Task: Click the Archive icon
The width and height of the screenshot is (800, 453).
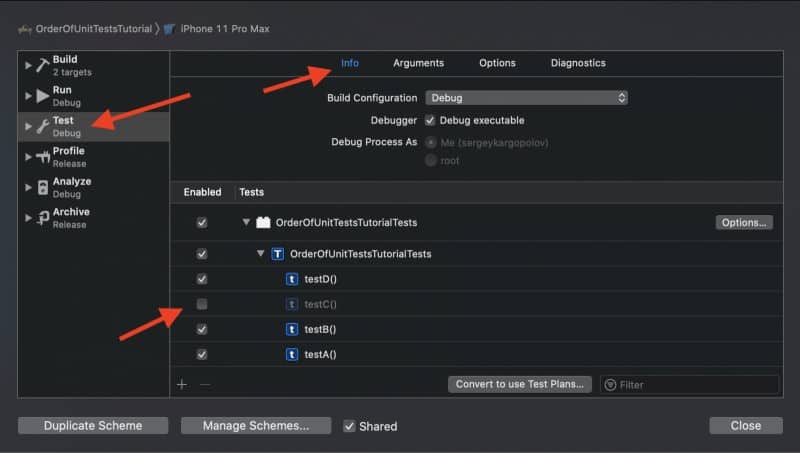Action: pyautogui.click(x=43, y=218)
